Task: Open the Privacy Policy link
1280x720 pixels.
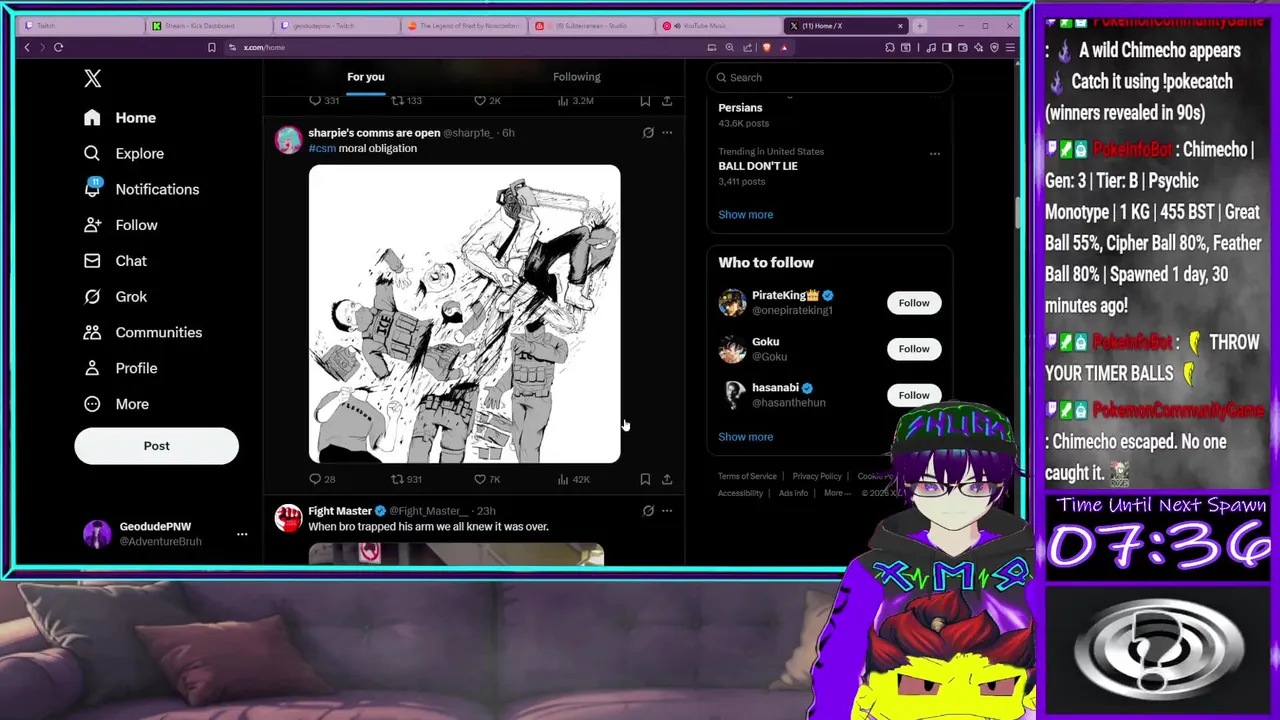Action: click(x=817, y=476)
